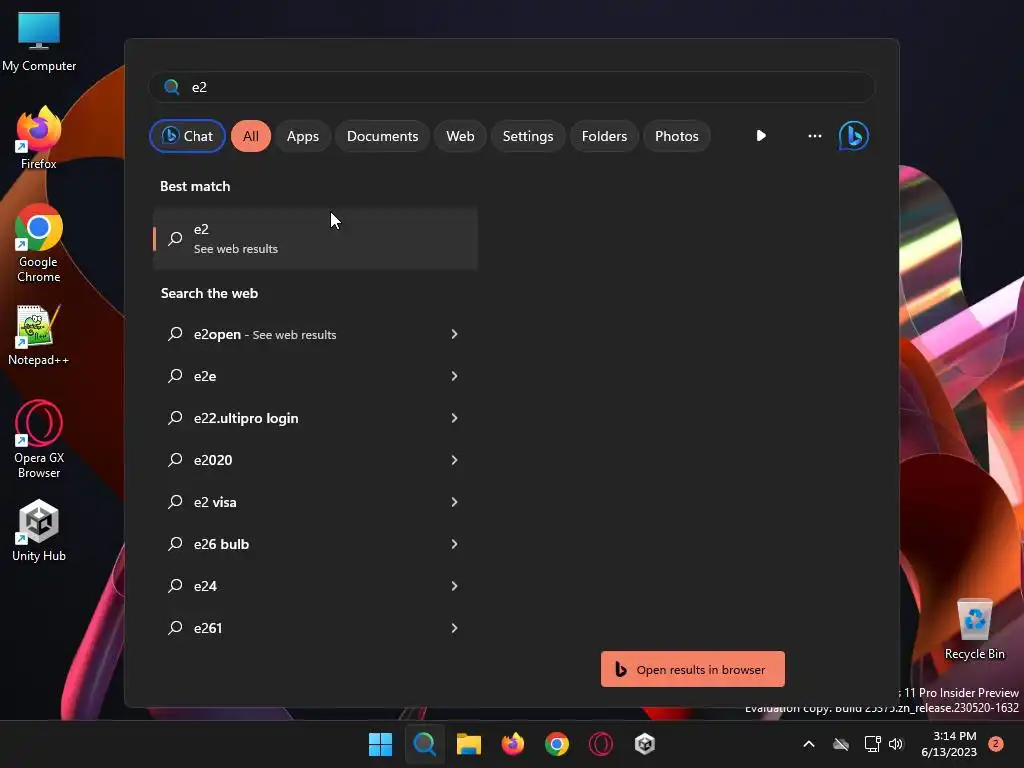Image resolution: width=1024 pixels, height=768 pixels.
Task: Select the Documents filter tab
Action: click(383, 136)
